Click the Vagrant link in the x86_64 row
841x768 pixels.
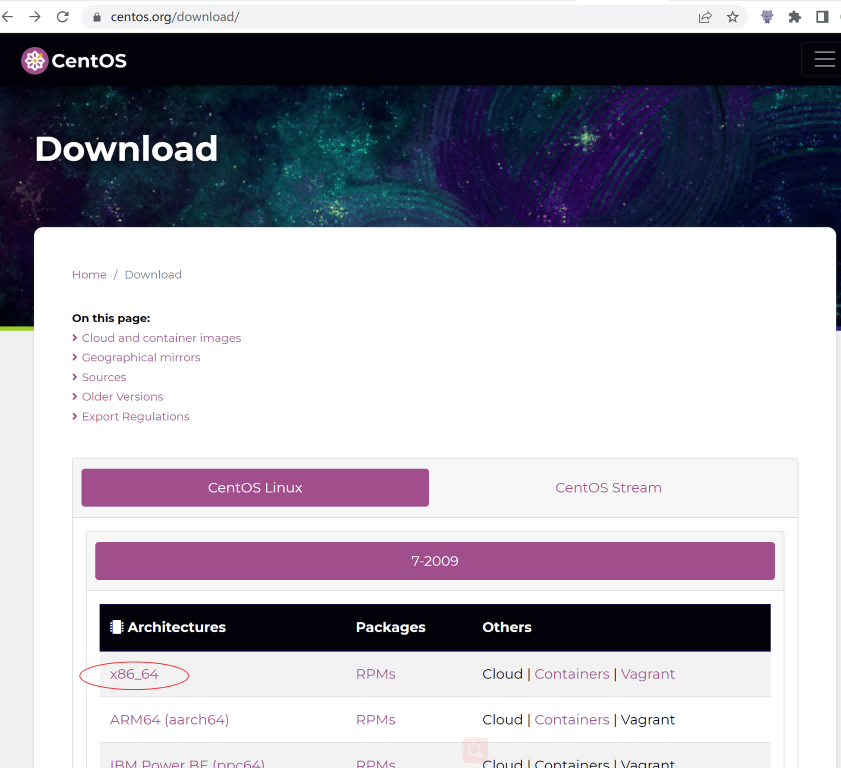(647, 674)
